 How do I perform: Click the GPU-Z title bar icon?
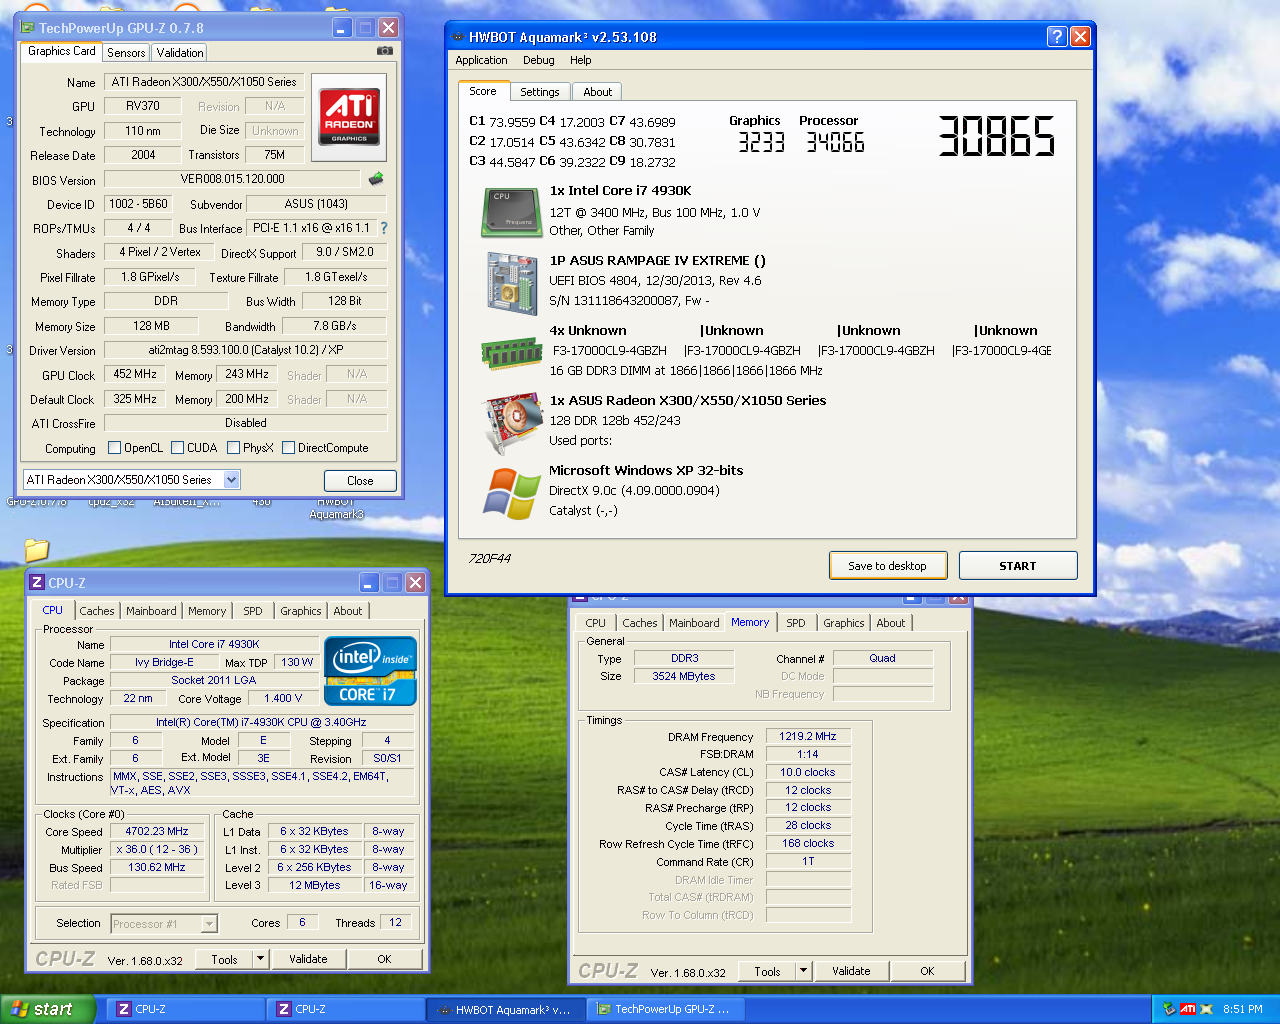point(28,28)
